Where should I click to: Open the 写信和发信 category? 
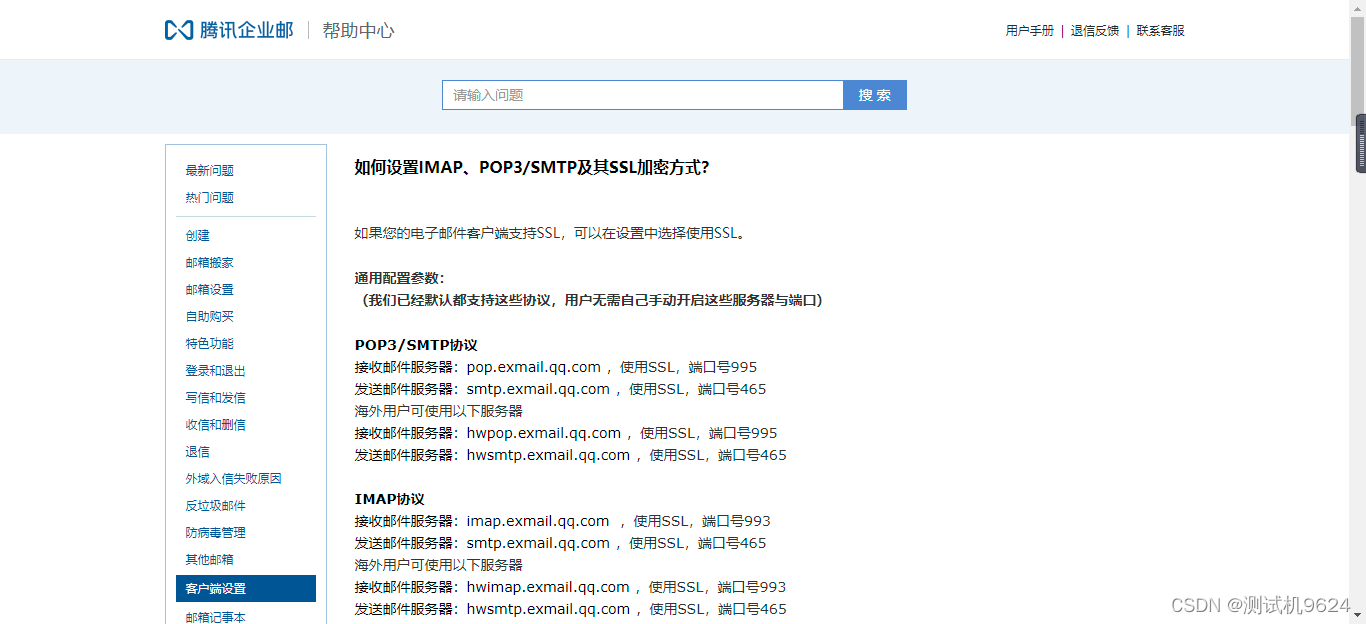tap(216, 398)
